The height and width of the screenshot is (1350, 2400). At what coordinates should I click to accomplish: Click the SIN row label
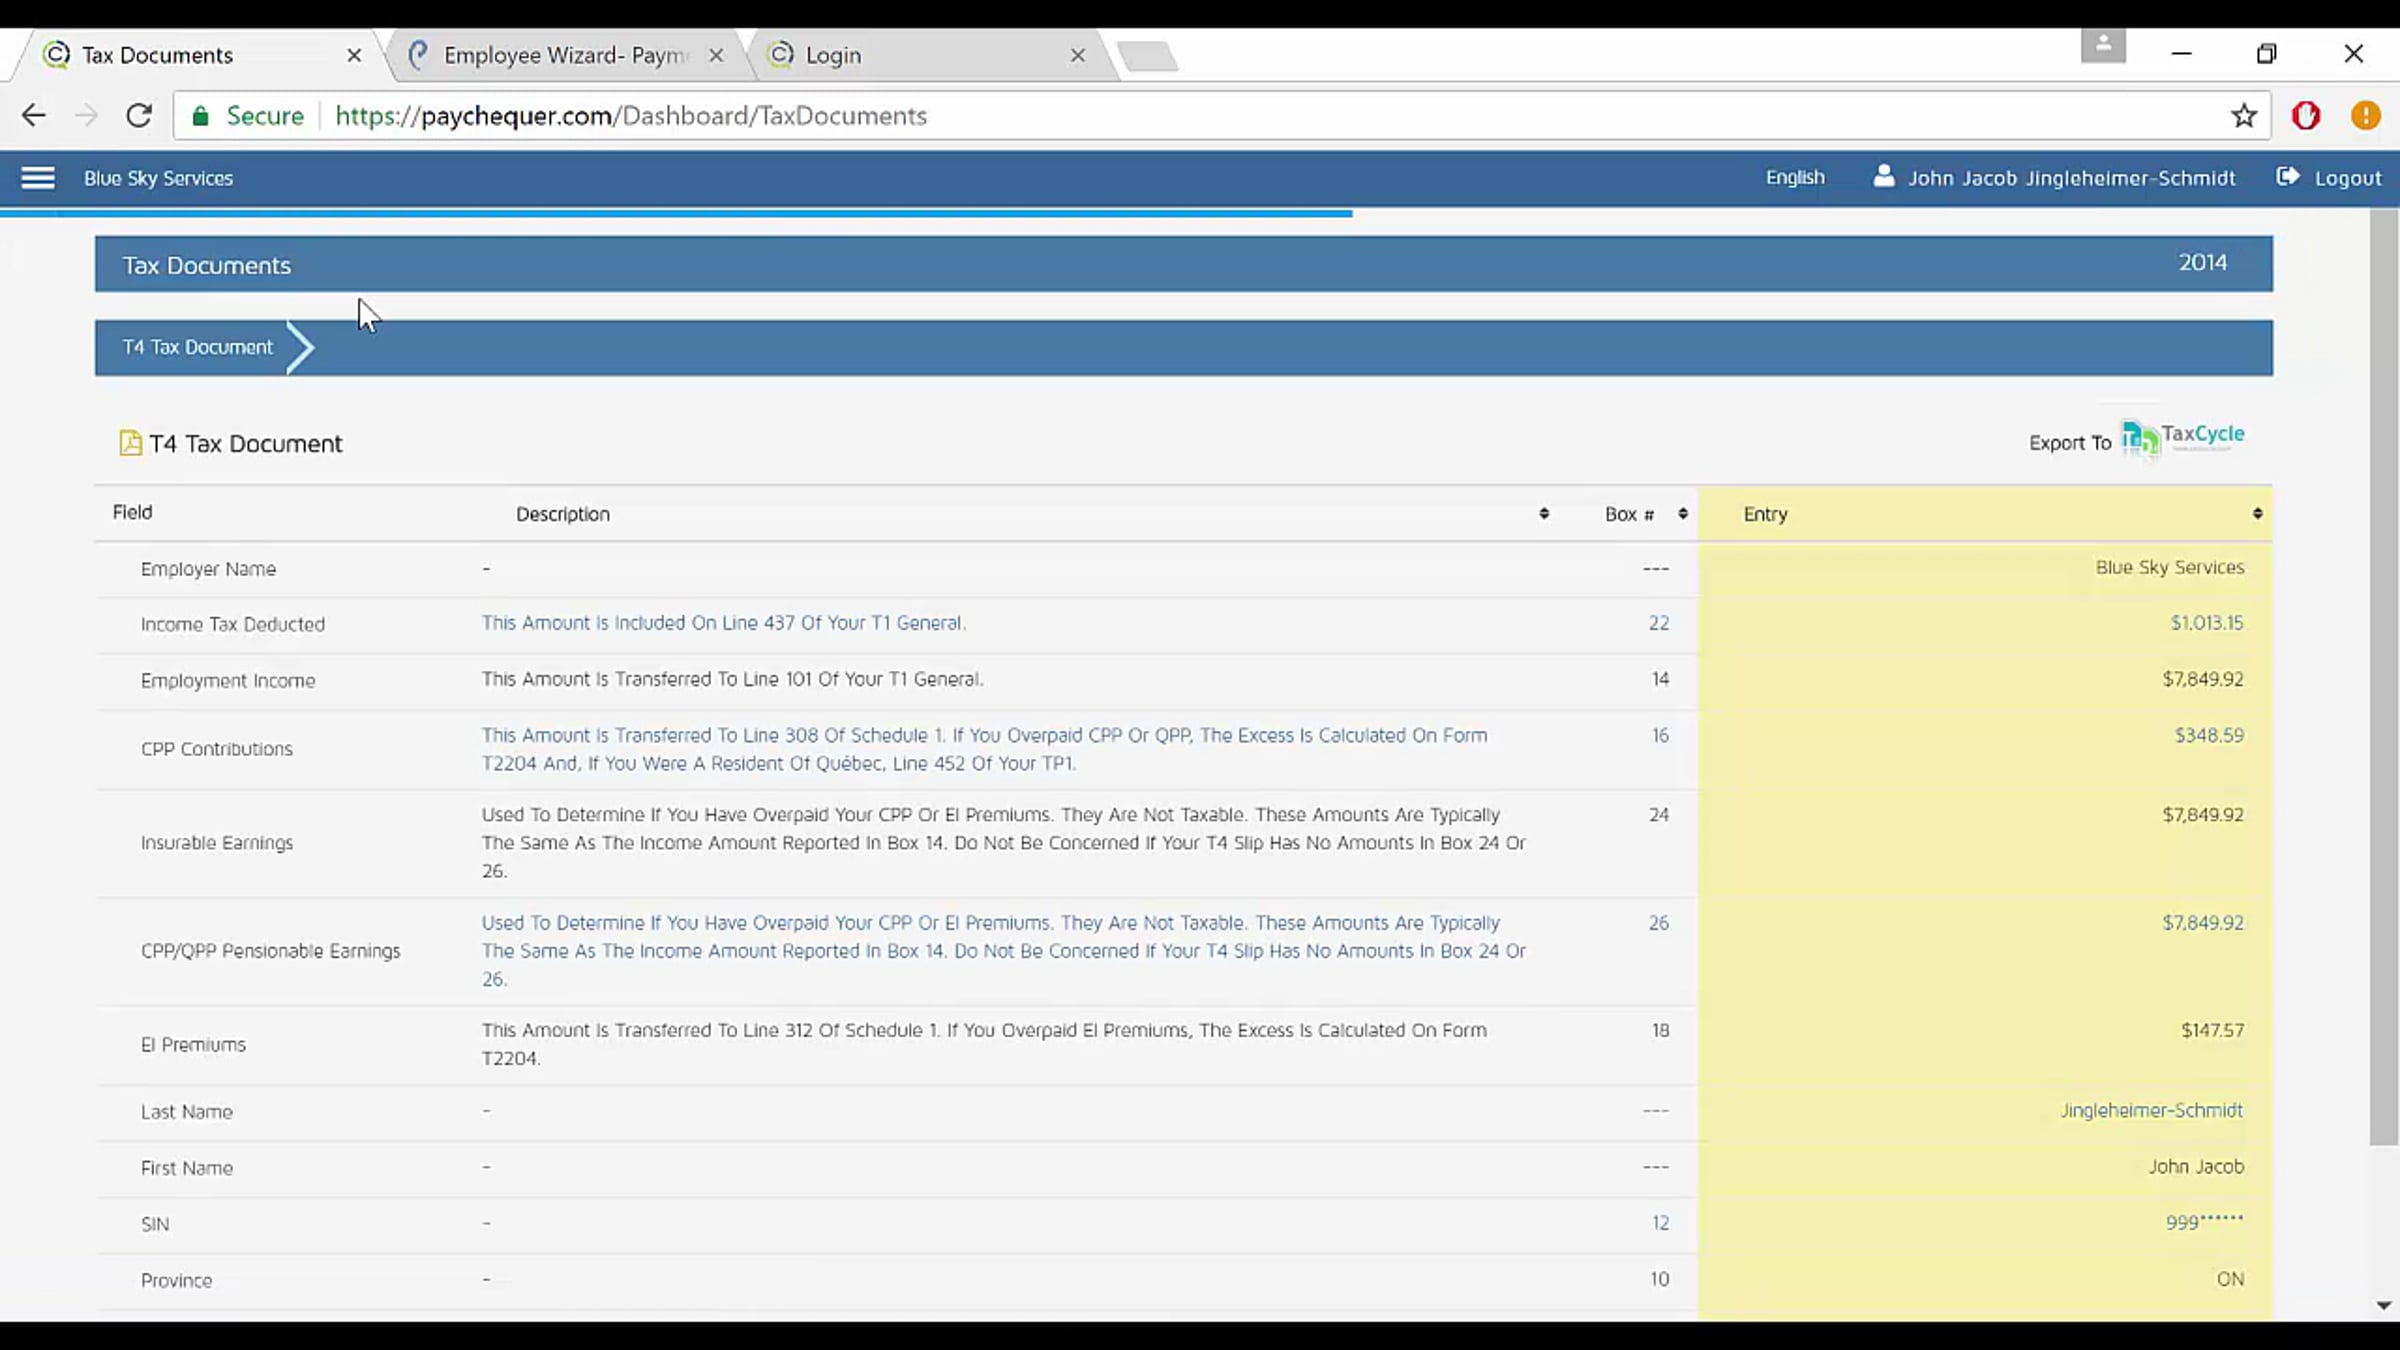coord(155,1224)
